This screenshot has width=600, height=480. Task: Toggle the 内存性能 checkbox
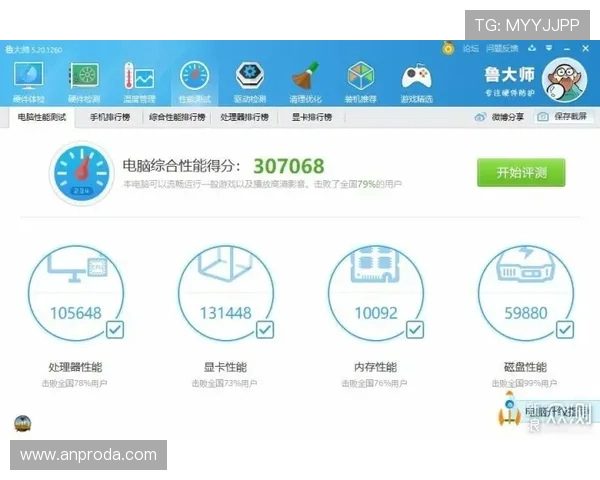click(x=415, y=330)
